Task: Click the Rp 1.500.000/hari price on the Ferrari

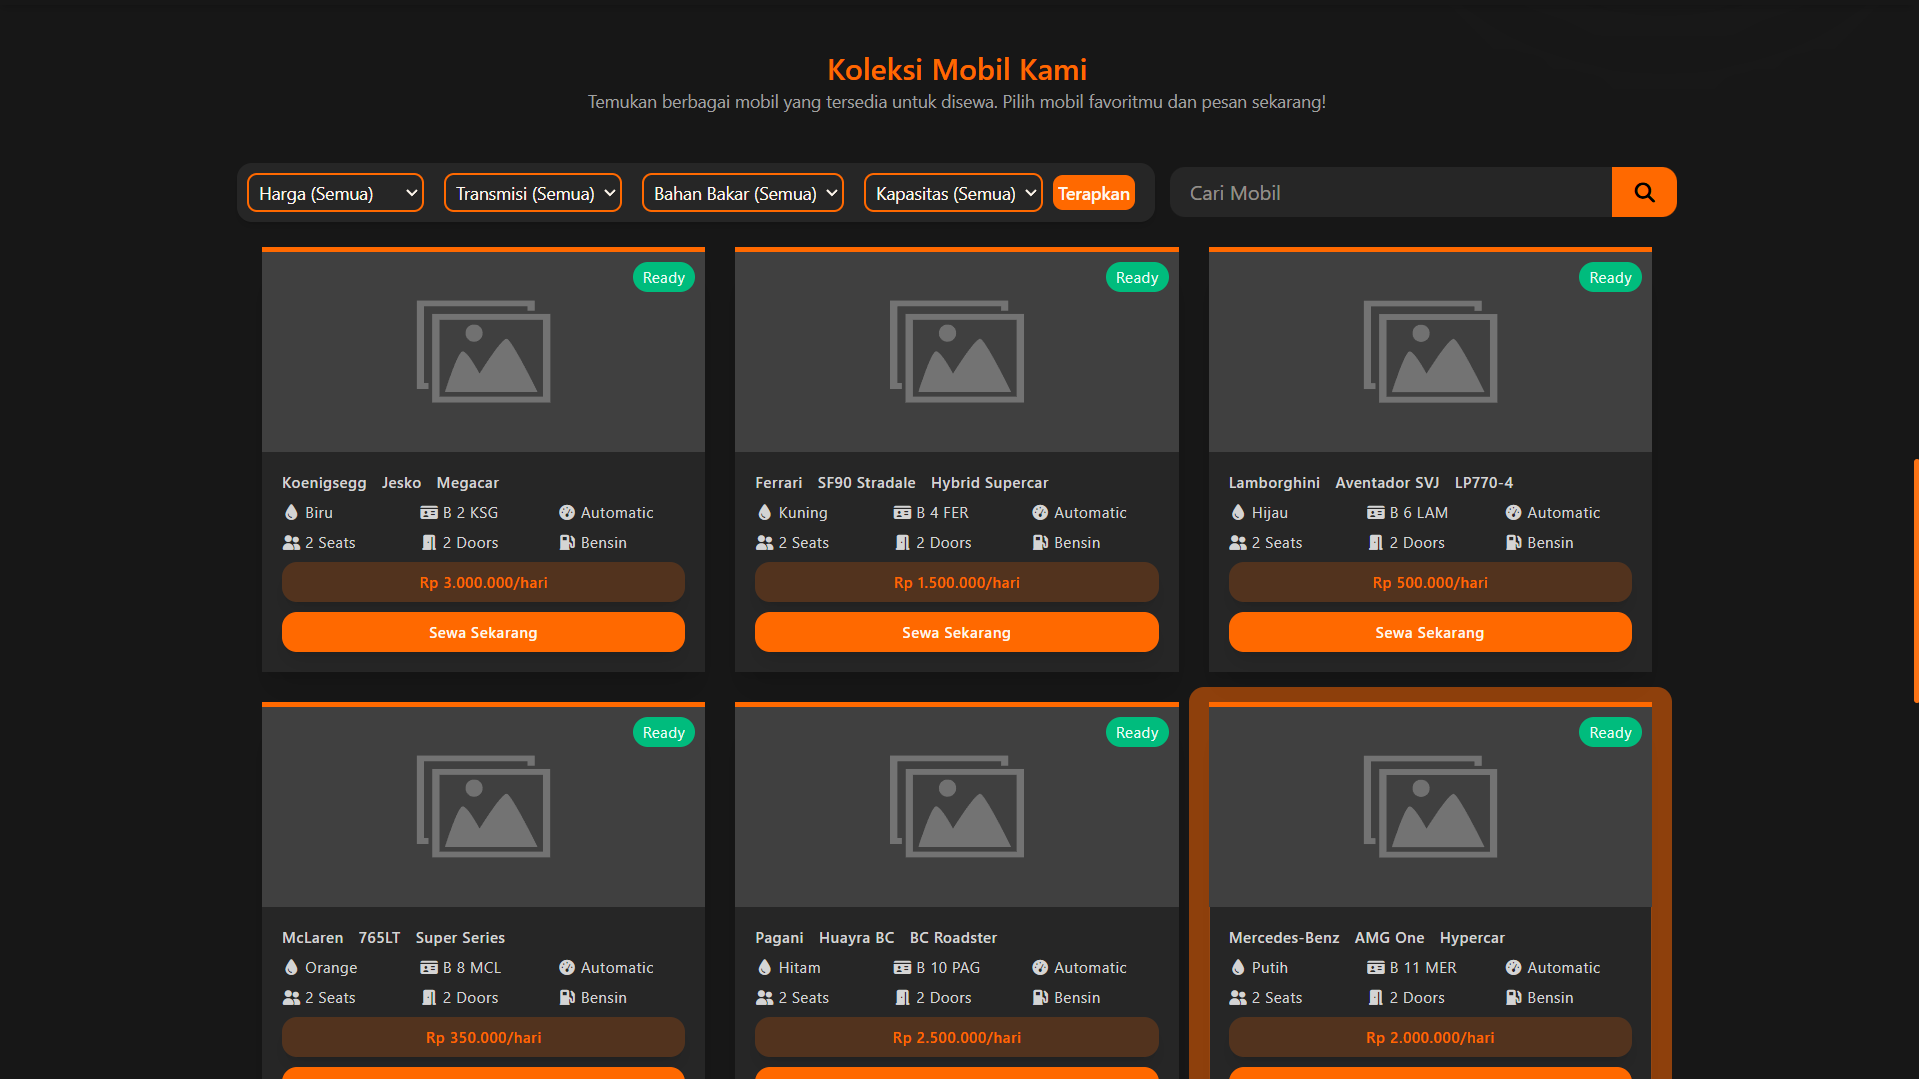Action: [956, 582]
